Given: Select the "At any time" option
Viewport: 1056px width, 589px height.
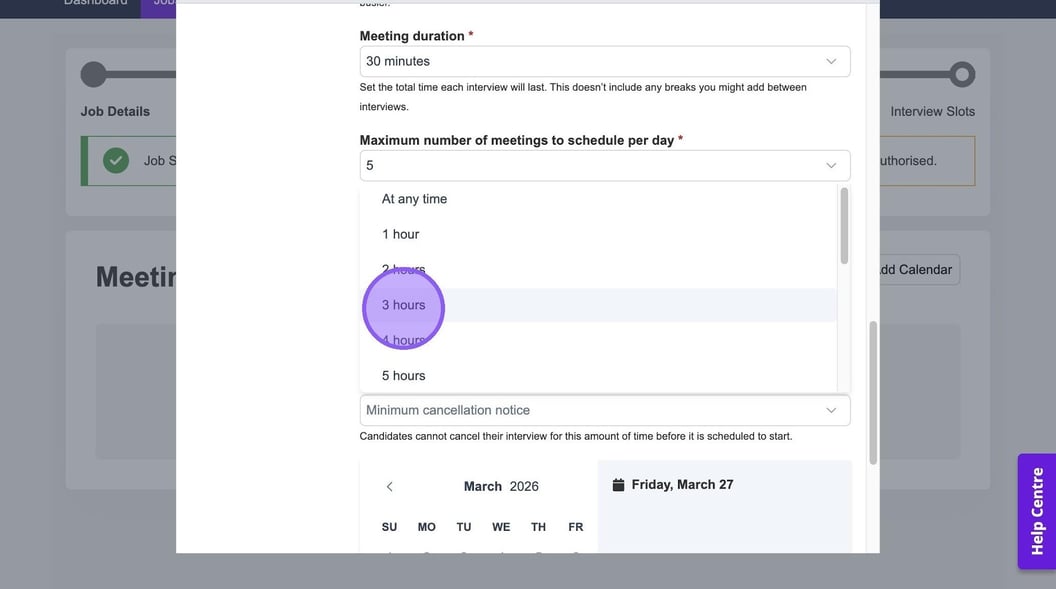Looking at the screenshot, I should 414,199.
